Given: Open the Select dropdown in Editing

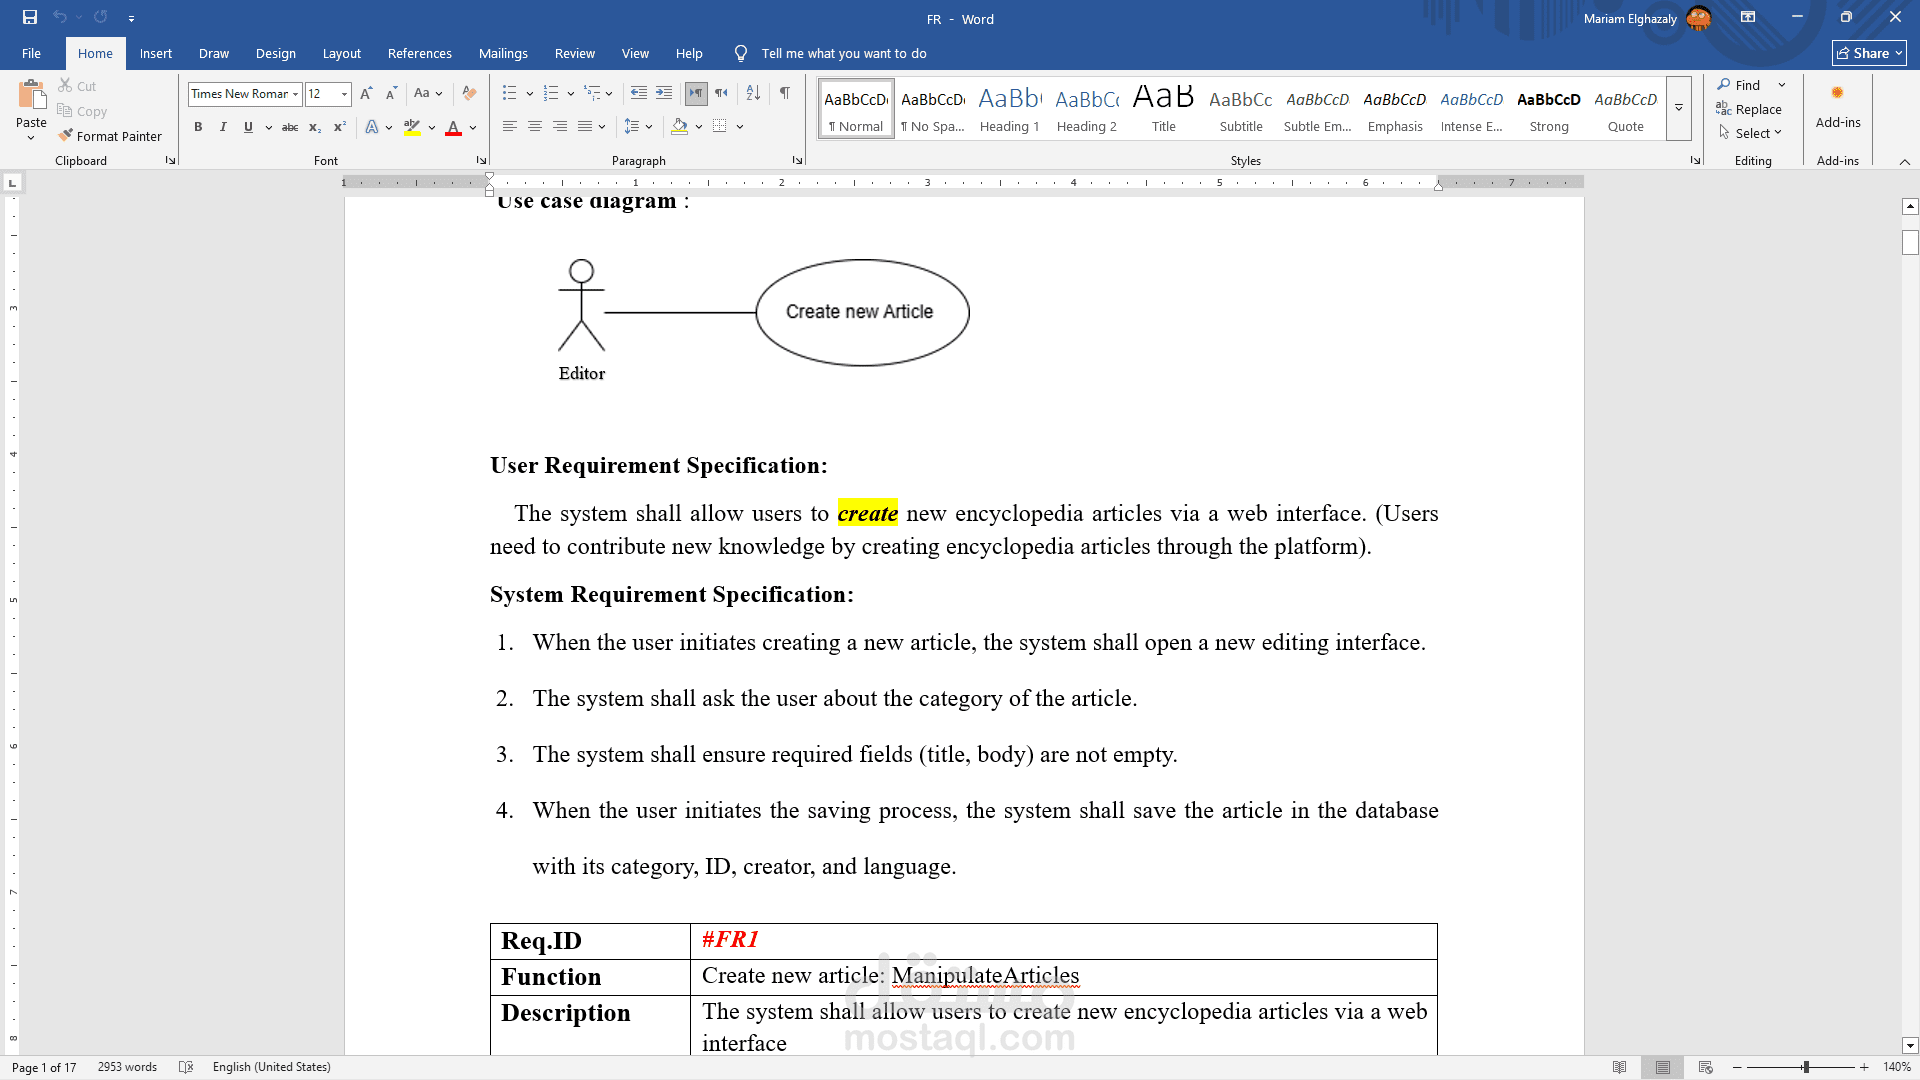Looking at the screenshot, I should pyautogui.click(x=1750, y=133).
